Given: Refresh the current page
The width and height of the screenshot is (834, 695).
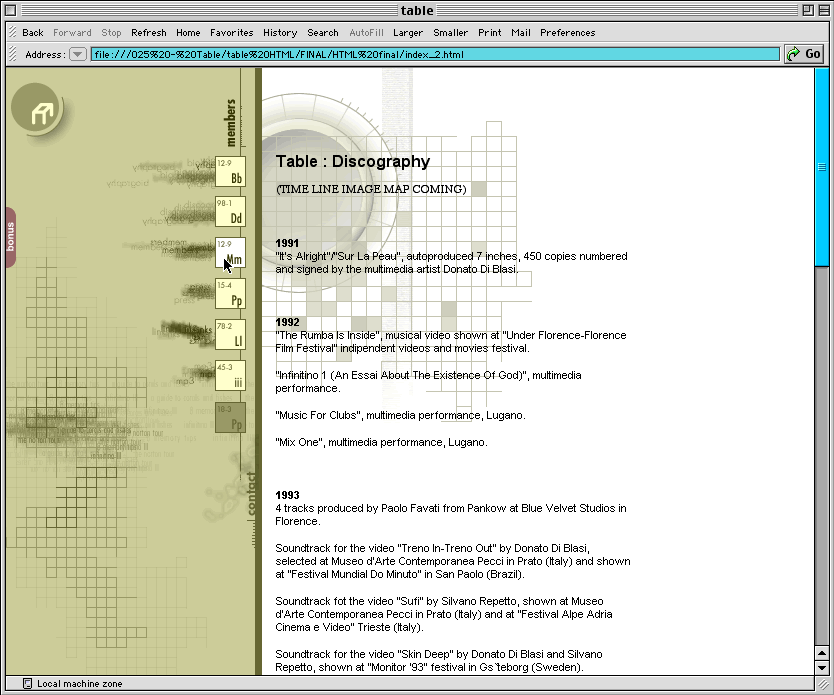Looking at the screenshot, I should tap(149, 32).
